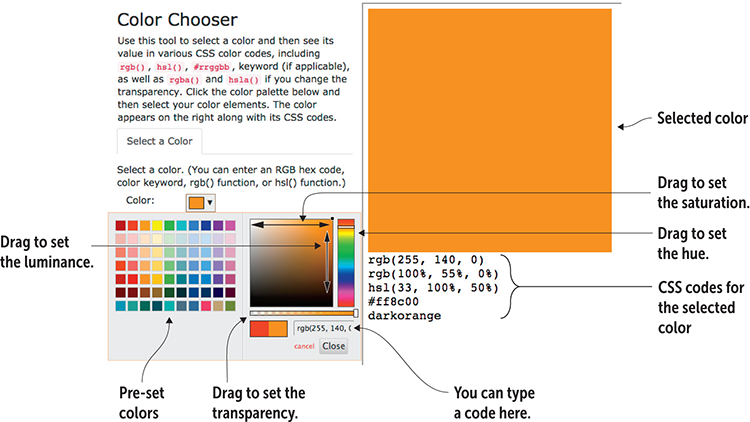The width and height of the screenshot is (750, 422).
Task: Choose the olive green bottom-right palette swatch
Action: [x=231, y=306]
